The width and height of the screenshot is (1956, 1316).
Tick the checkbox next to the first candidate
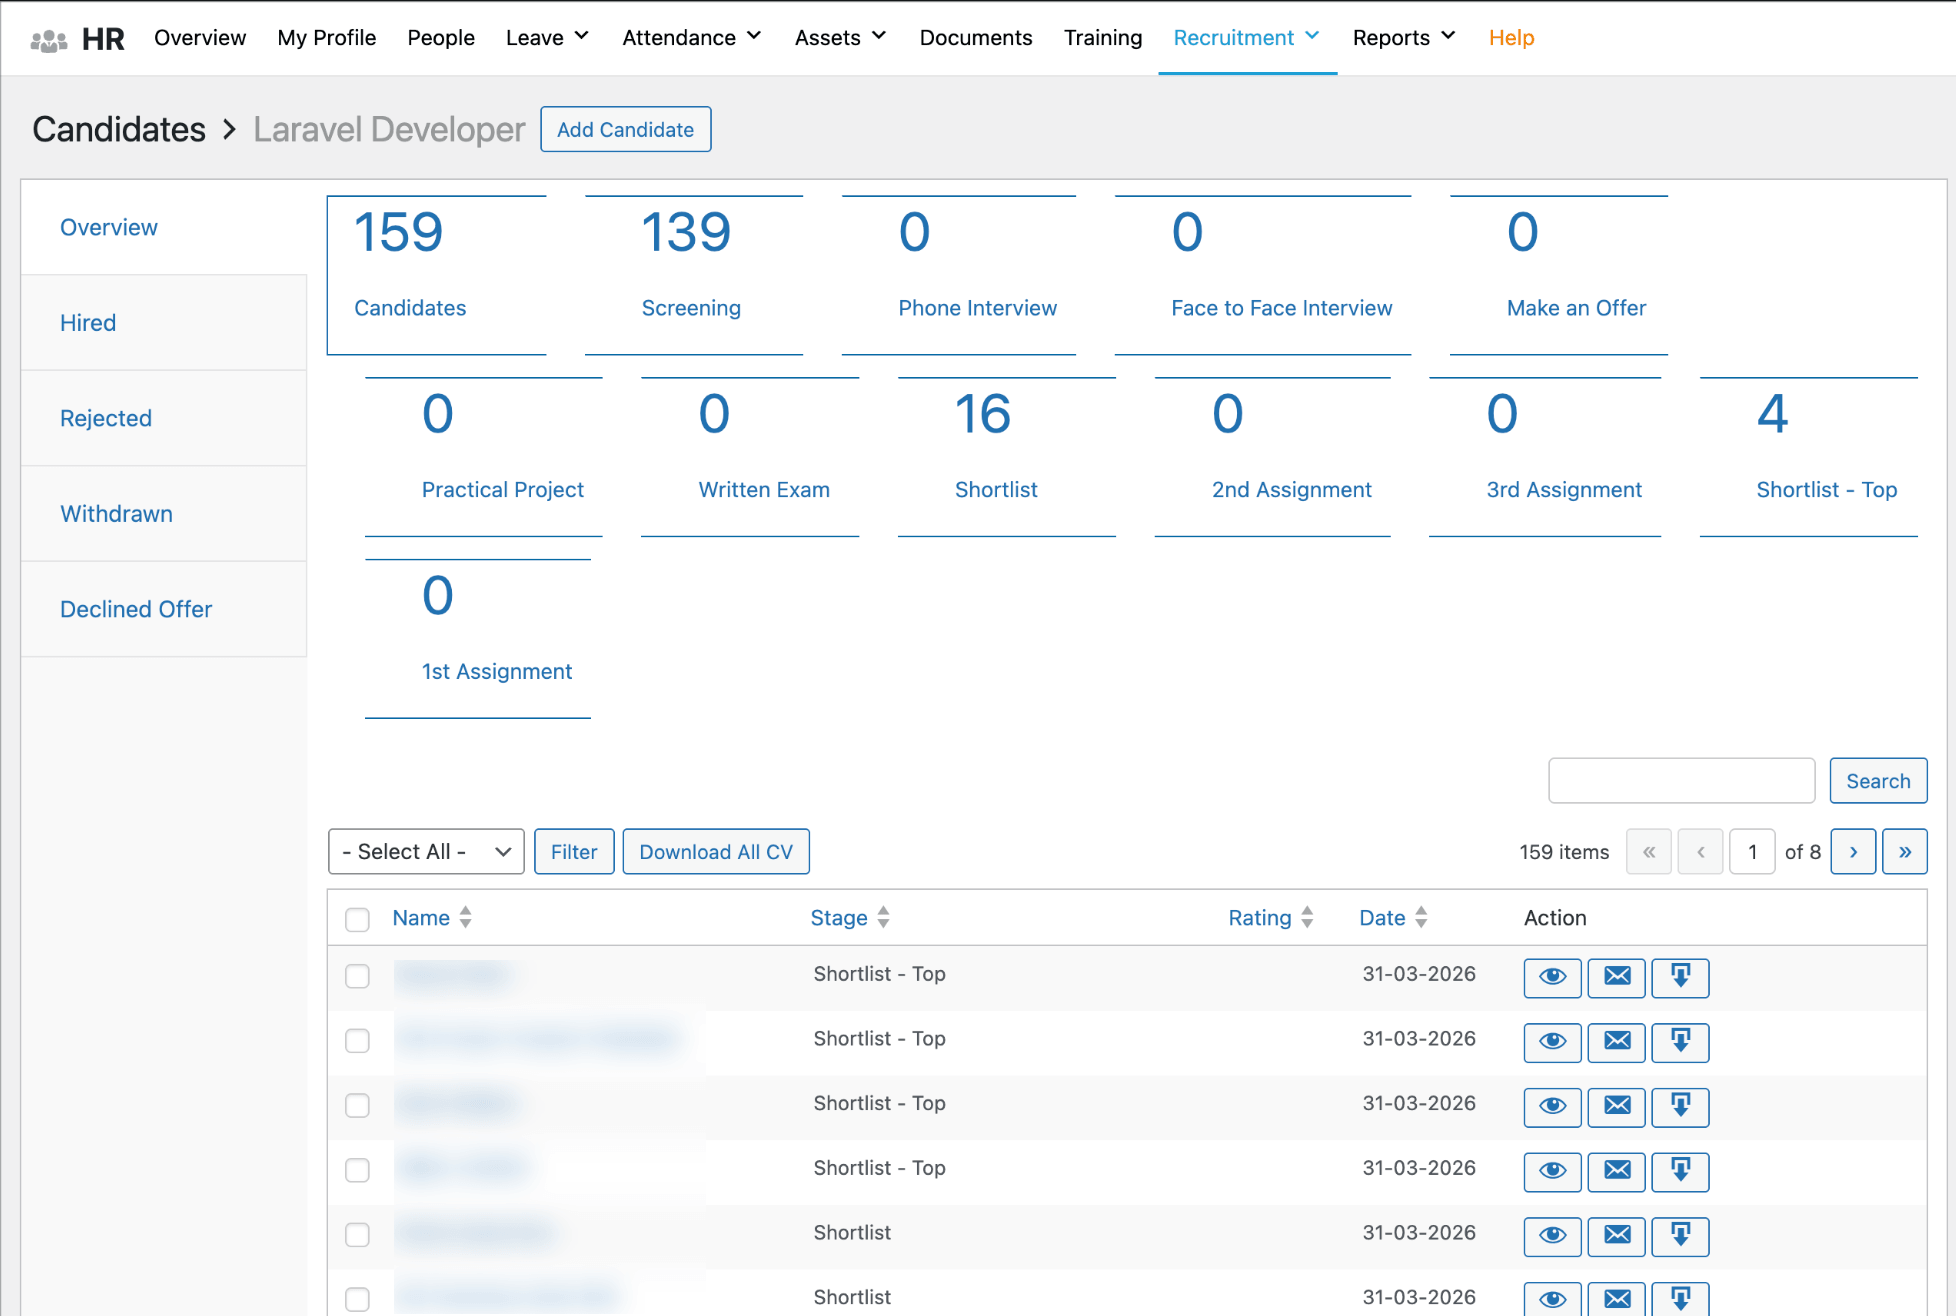coord(357,977)
